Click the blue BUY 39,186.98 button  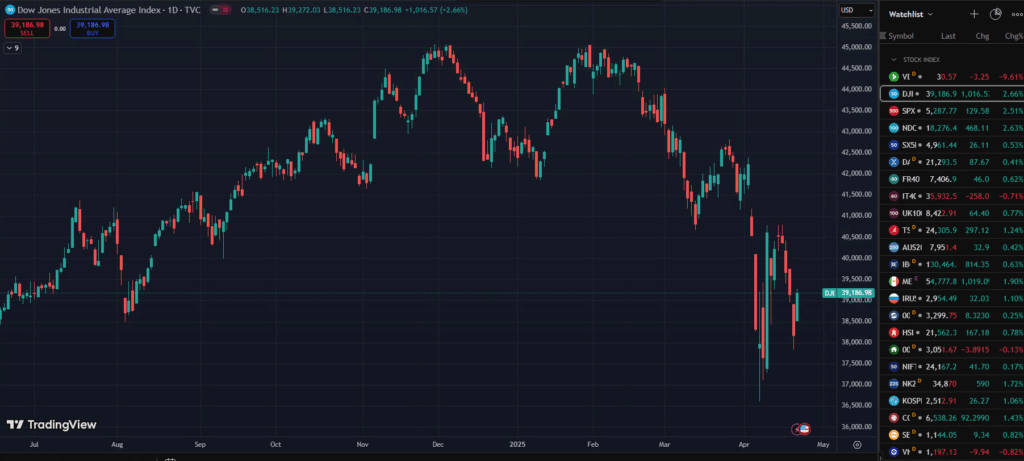pyautogui.click(x=92, y=28)
